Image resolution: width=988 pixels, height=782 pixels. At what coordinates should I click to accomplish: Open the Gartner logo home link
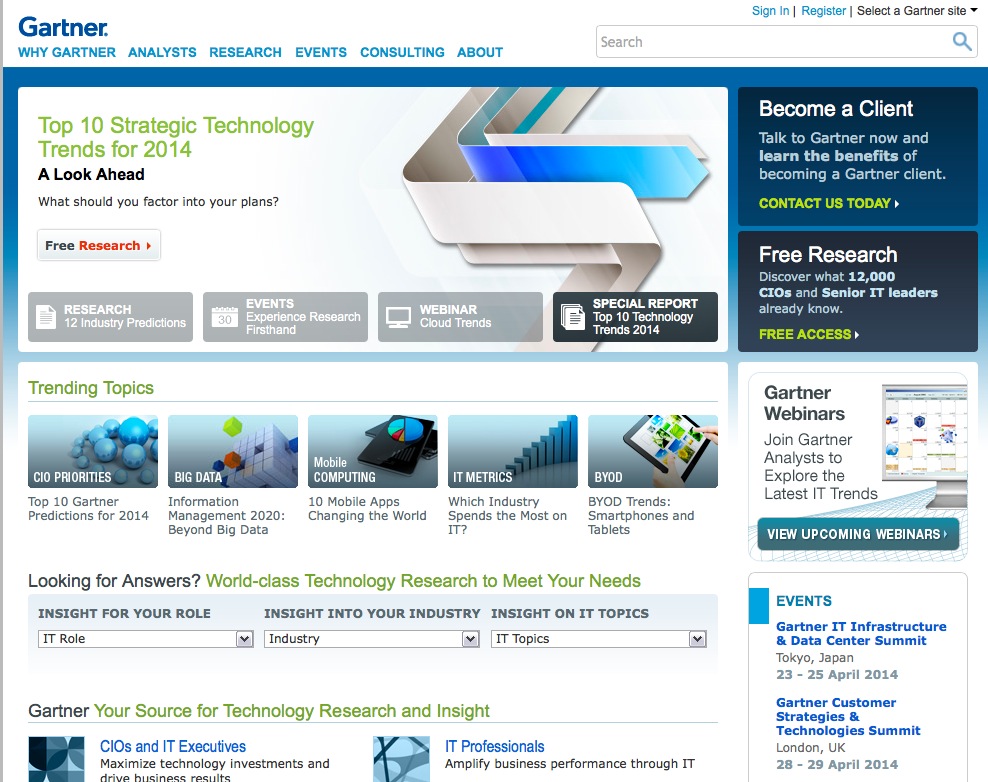63,27
